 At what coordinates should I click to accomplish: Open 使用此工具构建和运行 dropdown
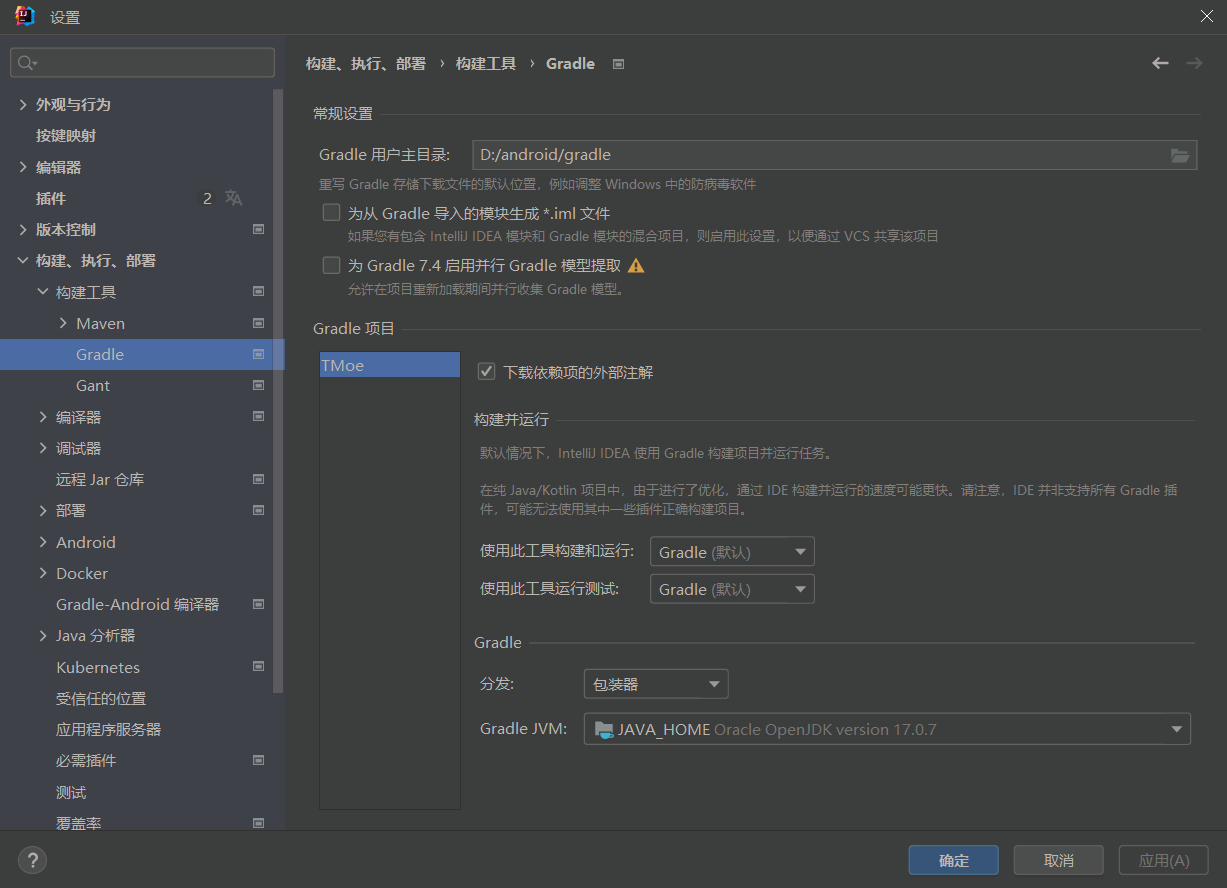[732, 552]
